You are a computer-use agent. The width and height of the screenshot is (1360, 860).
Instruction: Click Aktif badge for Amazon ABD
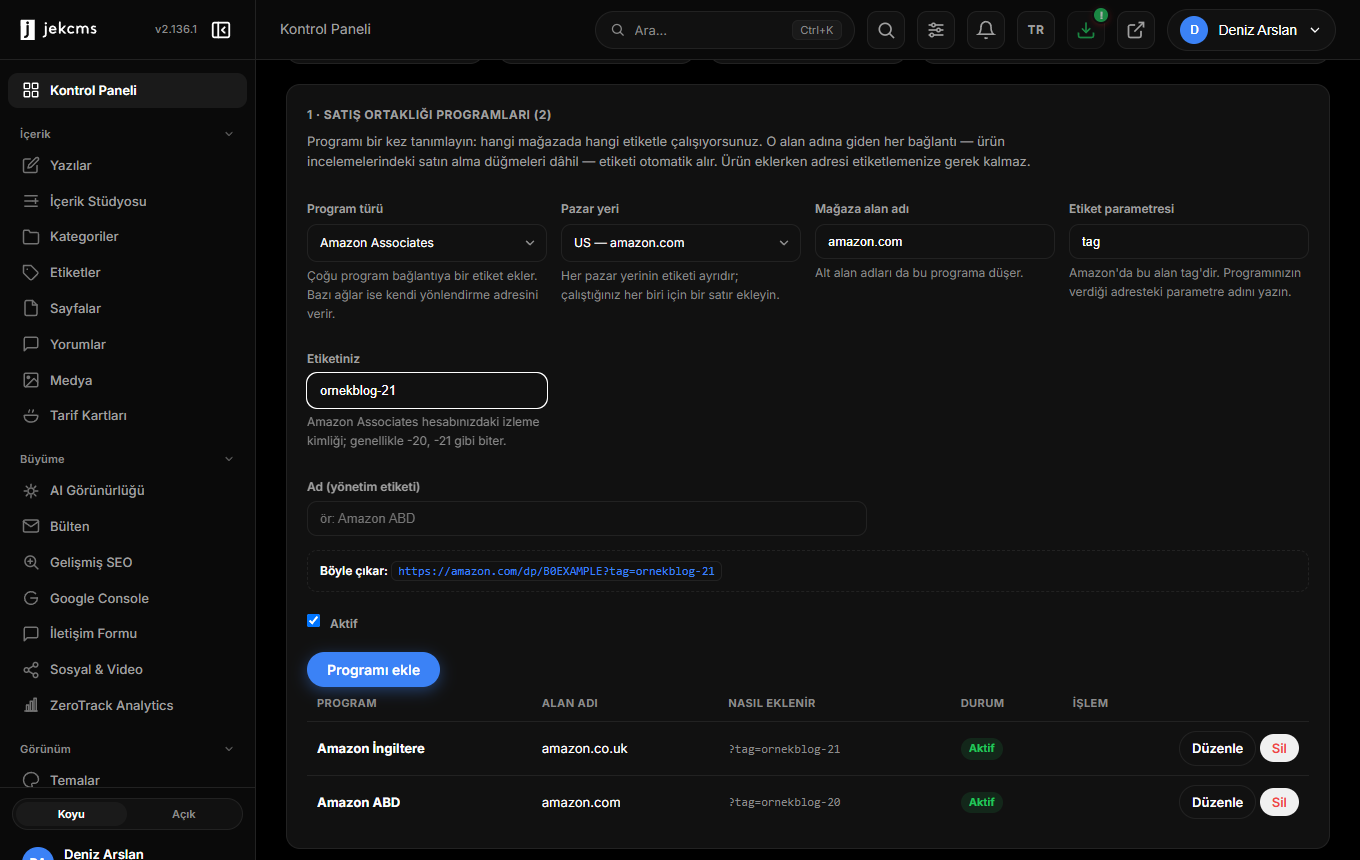click(982, 802)
